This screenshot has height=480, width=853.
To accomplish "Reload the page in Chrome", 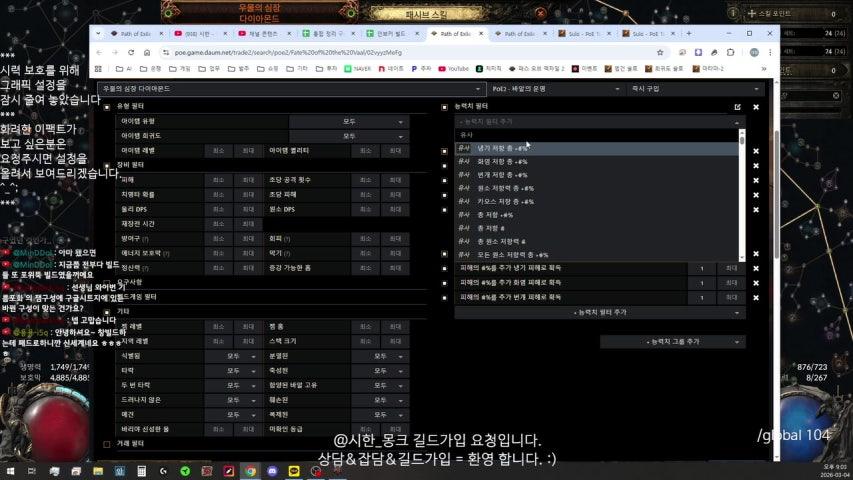I will pyautogui.click(x=131, y=52).
